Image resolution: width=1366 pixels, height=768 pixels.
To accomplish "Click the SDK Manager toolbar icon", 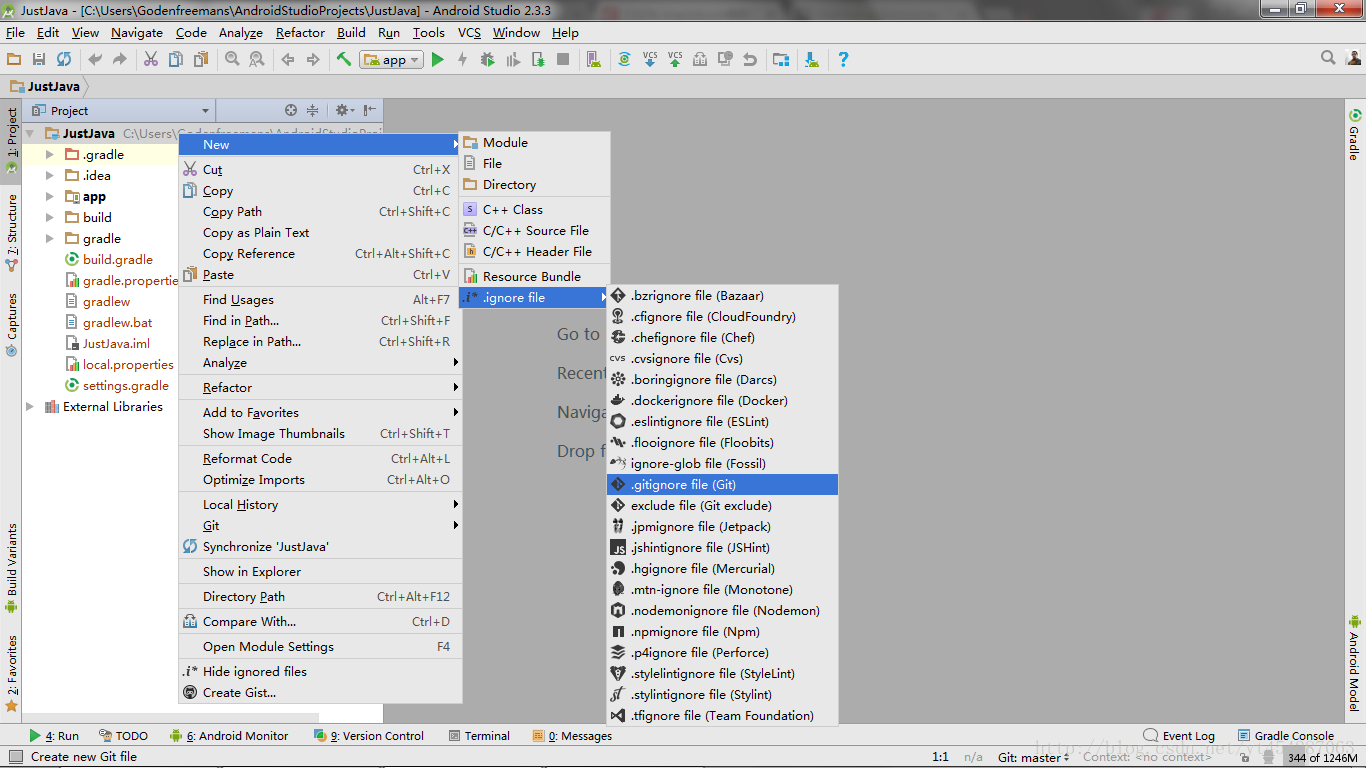I will pos(811,60).
